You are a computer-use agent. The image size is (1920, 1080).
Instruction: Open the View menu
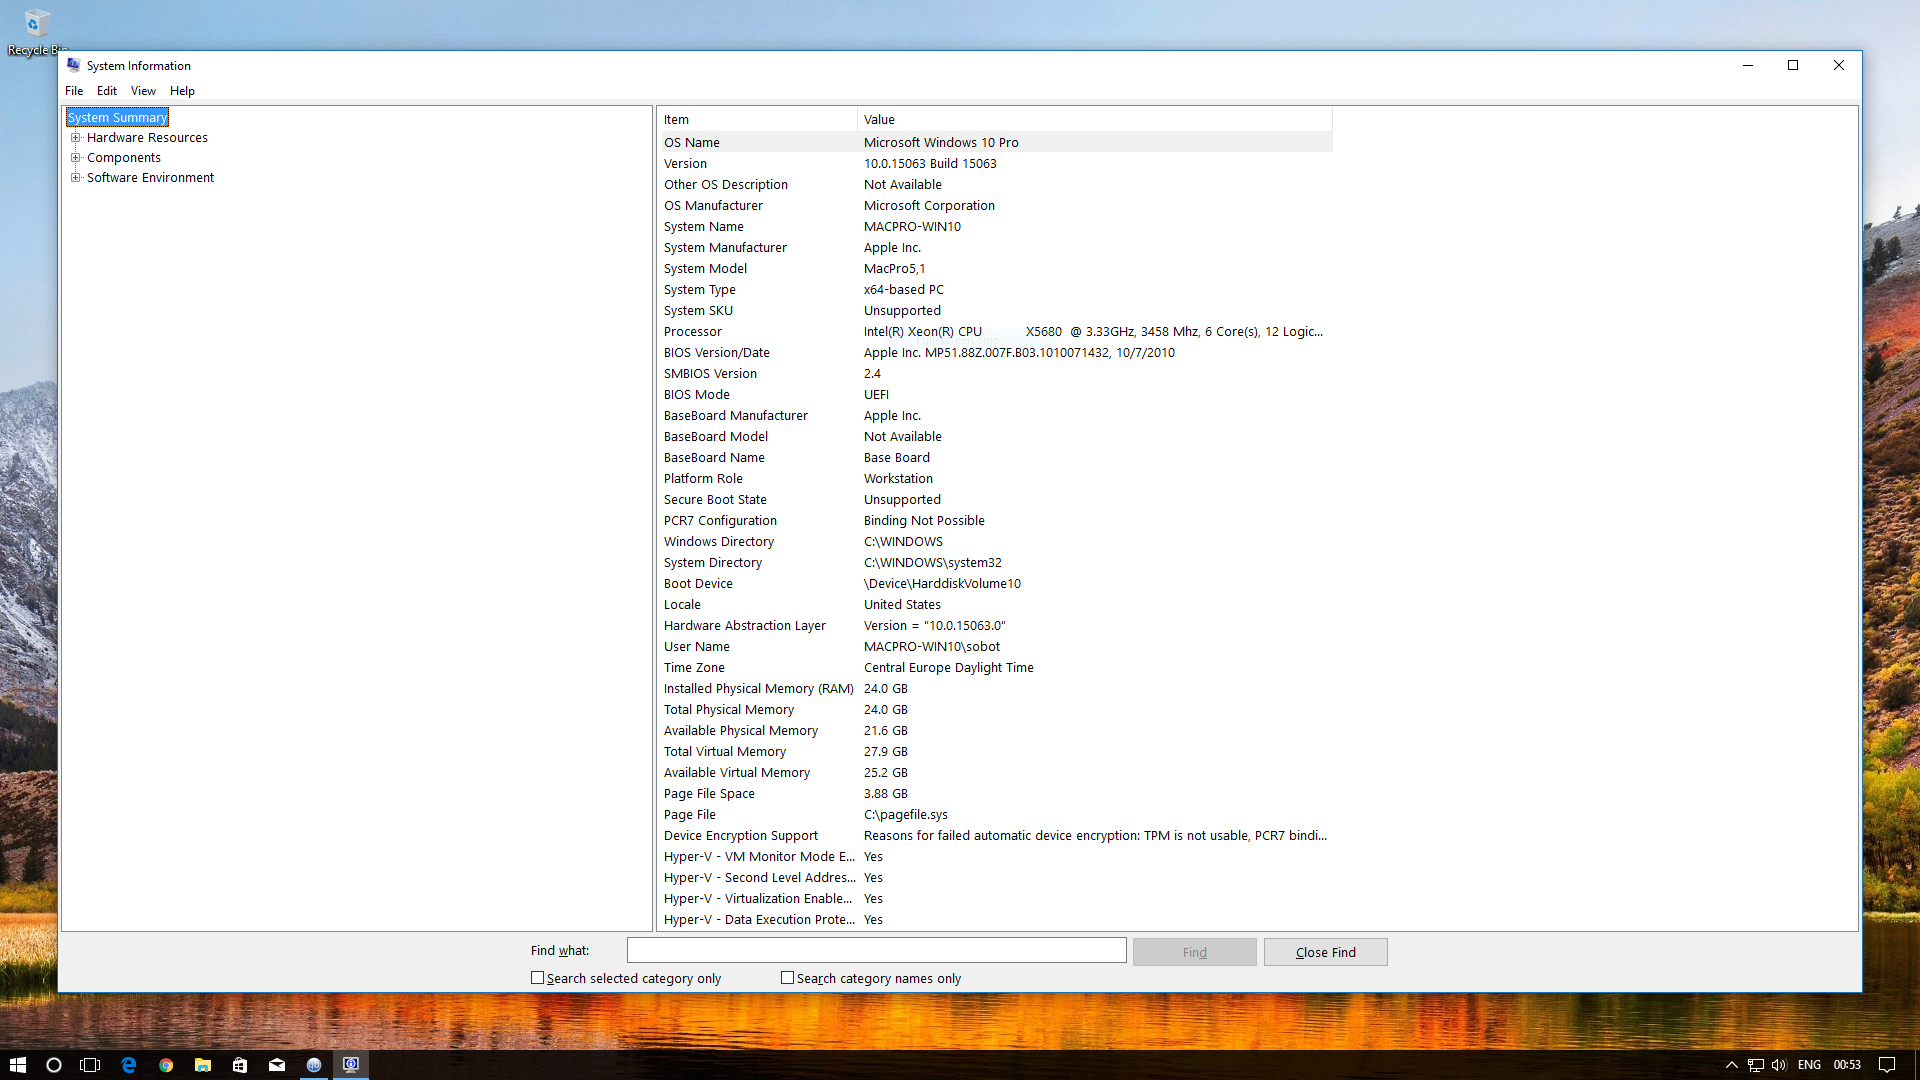coord(143,91)
